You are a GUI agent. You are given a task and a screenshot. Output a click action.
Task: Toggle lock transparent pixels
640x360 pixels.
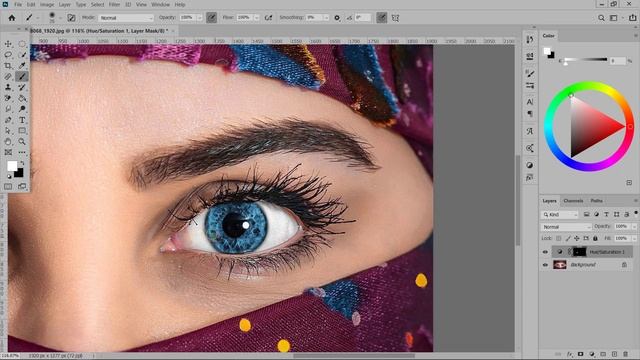(558, 238)
